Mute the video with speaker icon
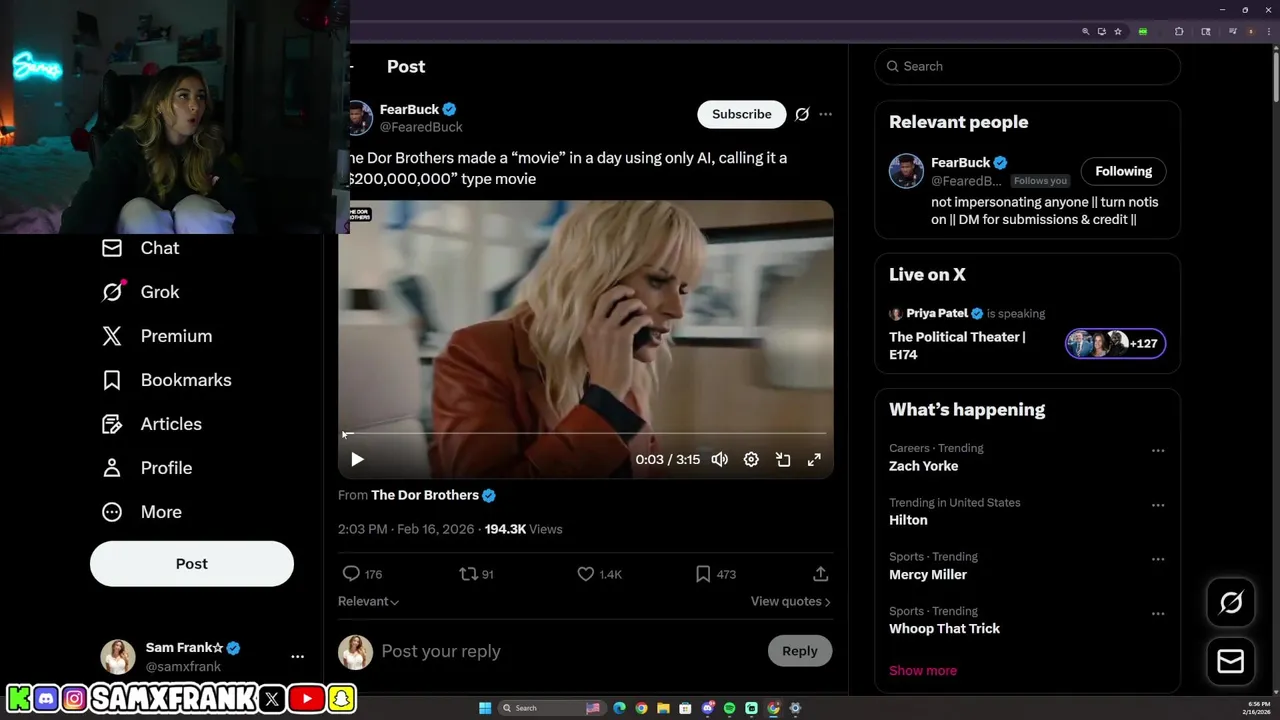 [x=719, y=459]
